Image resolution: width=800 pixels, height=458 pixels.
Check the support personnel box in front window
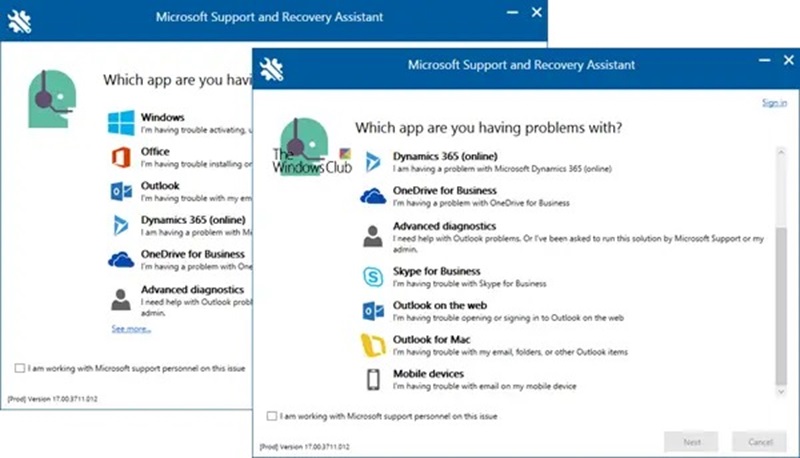click(271, 416)
